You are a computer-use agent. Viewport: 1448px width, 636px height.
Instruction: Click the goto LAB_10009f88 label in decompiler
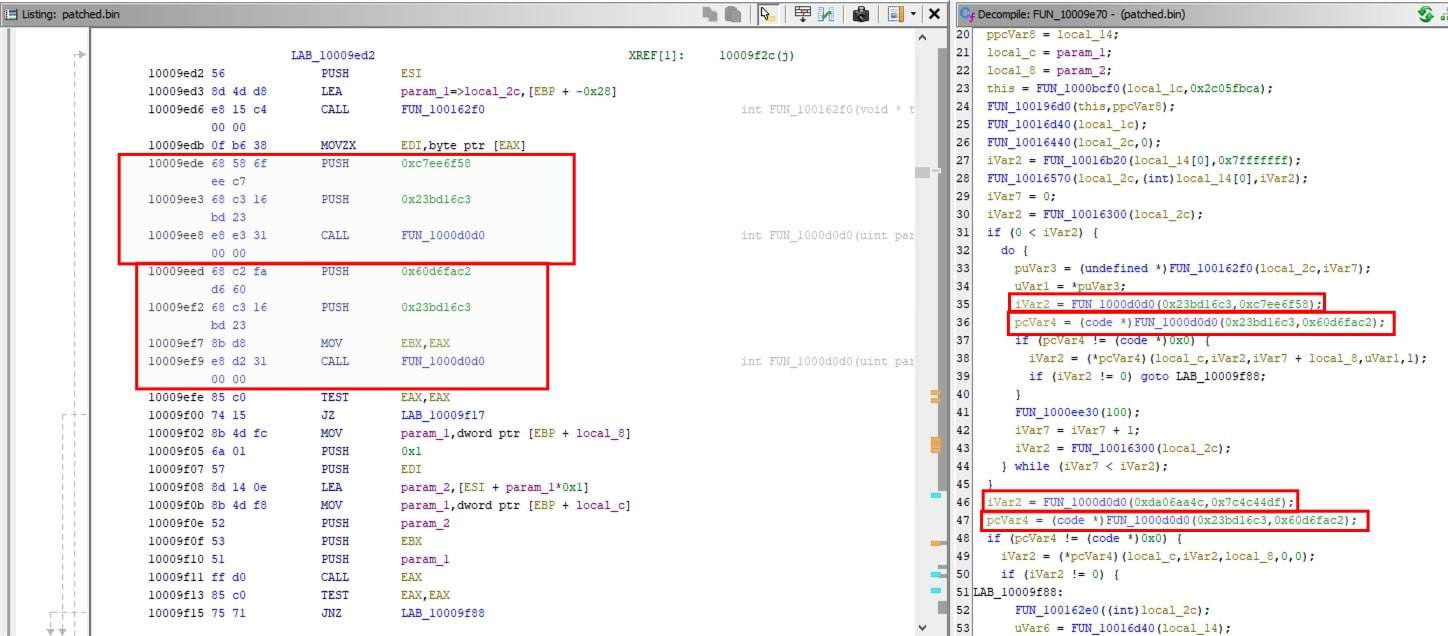(1220, 375)
